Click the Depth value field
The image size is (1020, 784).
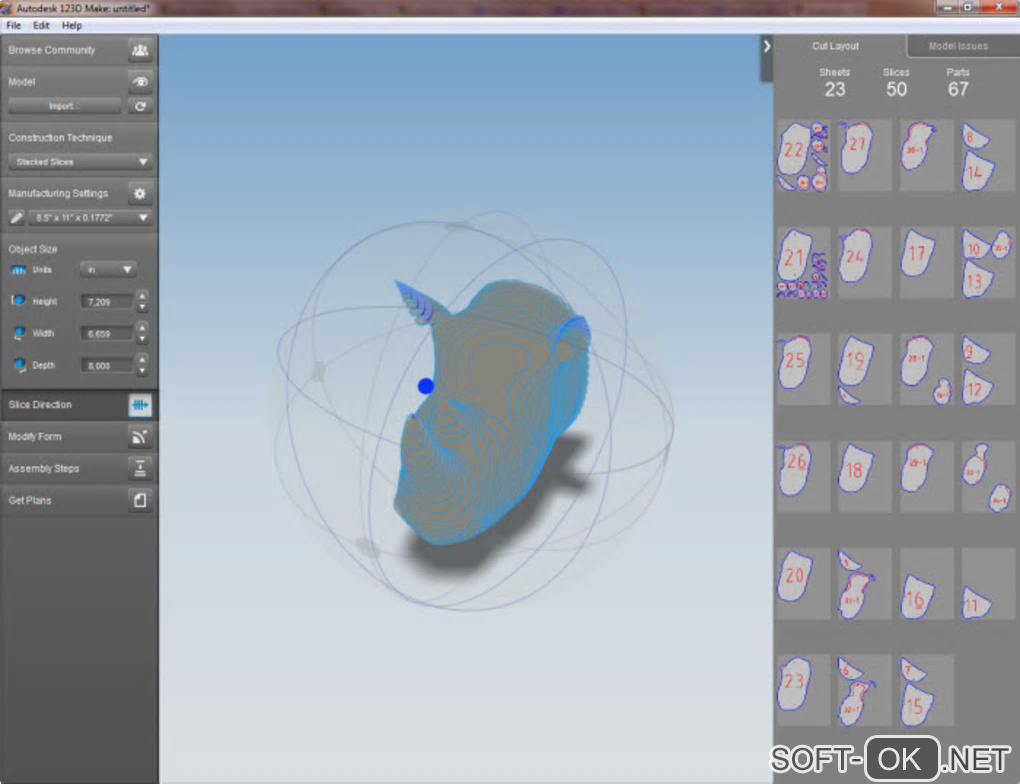click(x=107, y=366)
